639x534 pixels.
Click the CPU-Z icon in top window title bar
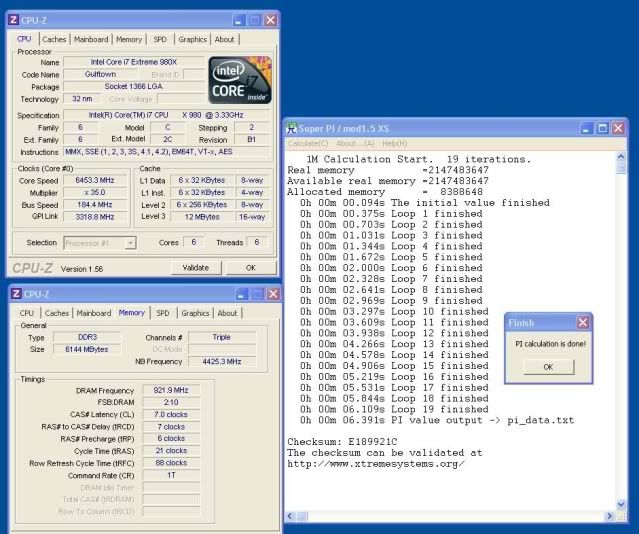11,19
